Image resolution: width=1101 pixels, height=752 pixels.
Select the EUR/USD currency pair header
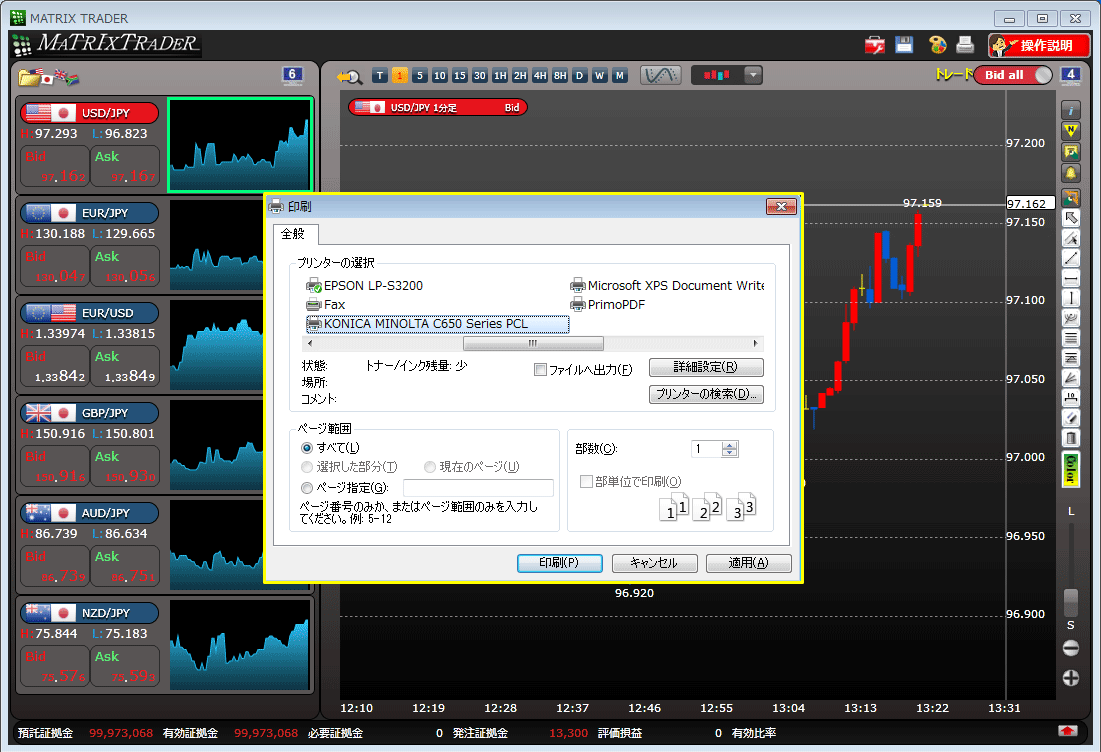[x=90, y=313]
